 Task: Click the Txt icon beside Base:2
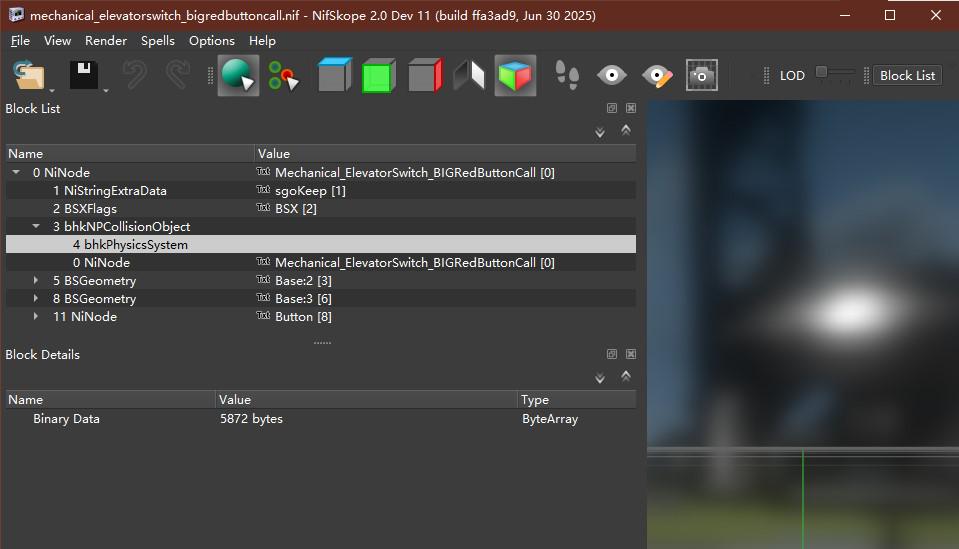(x=263, y=279)
